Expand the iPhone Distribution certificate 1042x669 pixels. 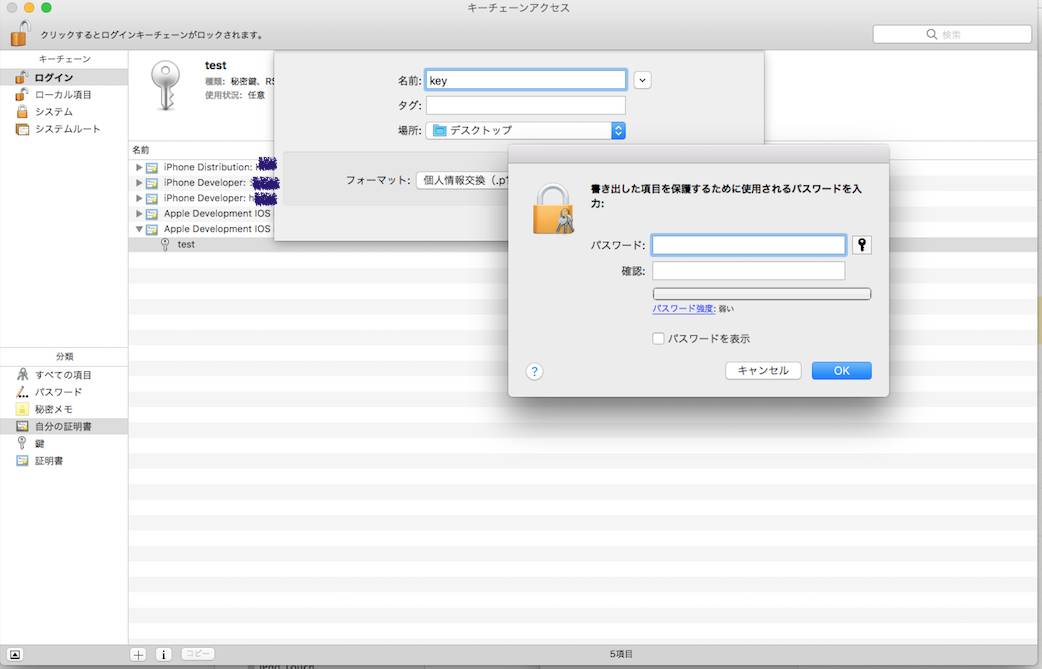click(x=139, y=167)
